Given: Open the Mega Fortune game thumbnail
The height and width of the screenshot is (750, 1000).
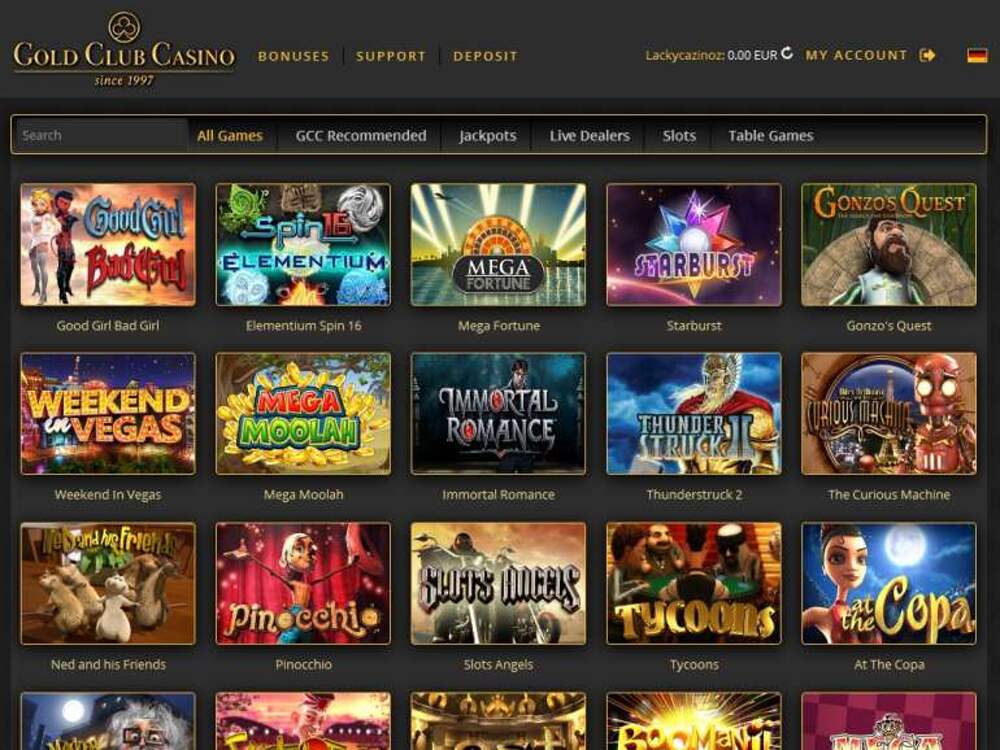Looking at the screenshot, I should coord(498,245).
